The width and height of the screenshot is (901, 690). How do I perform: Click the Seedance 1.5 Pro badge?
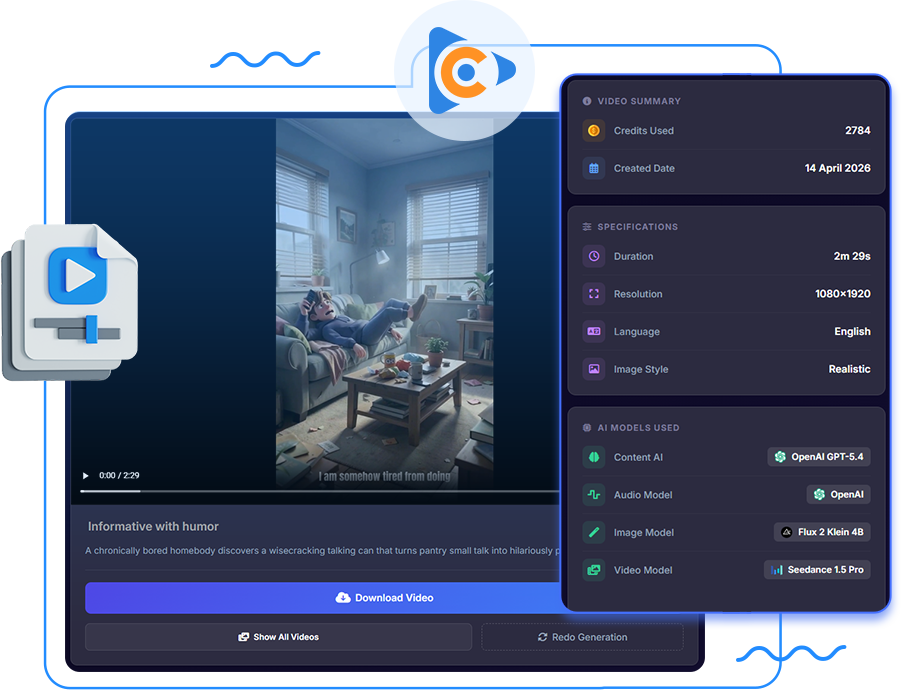[817, 570]
